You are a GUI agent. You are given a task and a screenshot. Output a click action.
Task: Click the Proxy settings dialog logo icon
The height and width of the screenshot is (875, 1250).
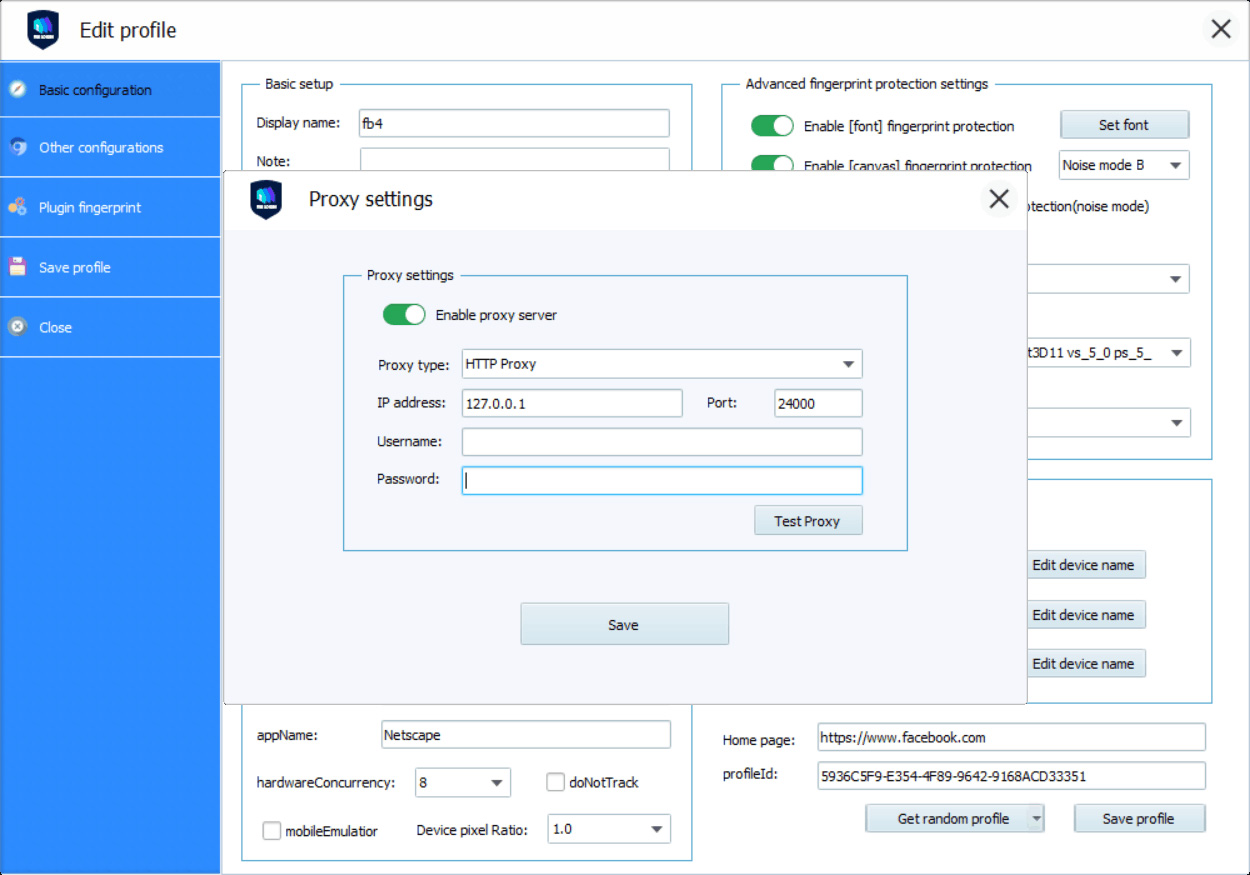(x=266, y=200)
